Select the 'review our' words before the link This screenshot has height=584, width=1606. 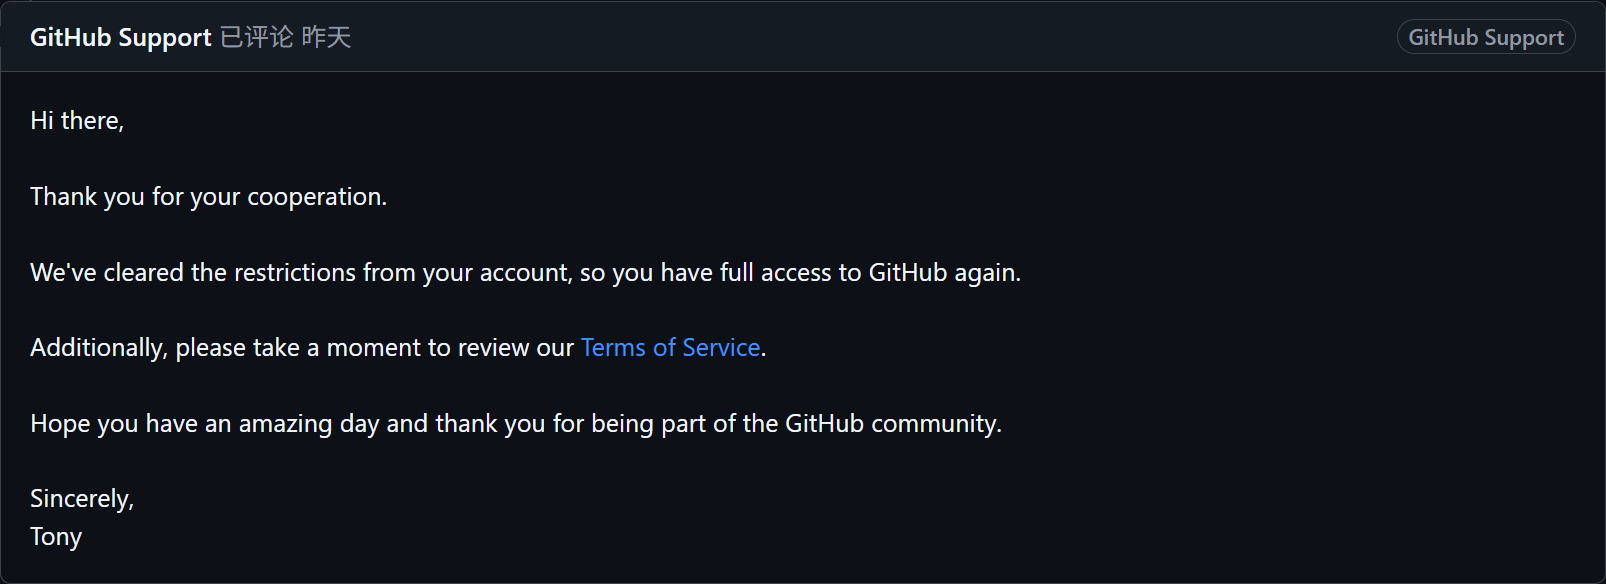coord(516,348)
